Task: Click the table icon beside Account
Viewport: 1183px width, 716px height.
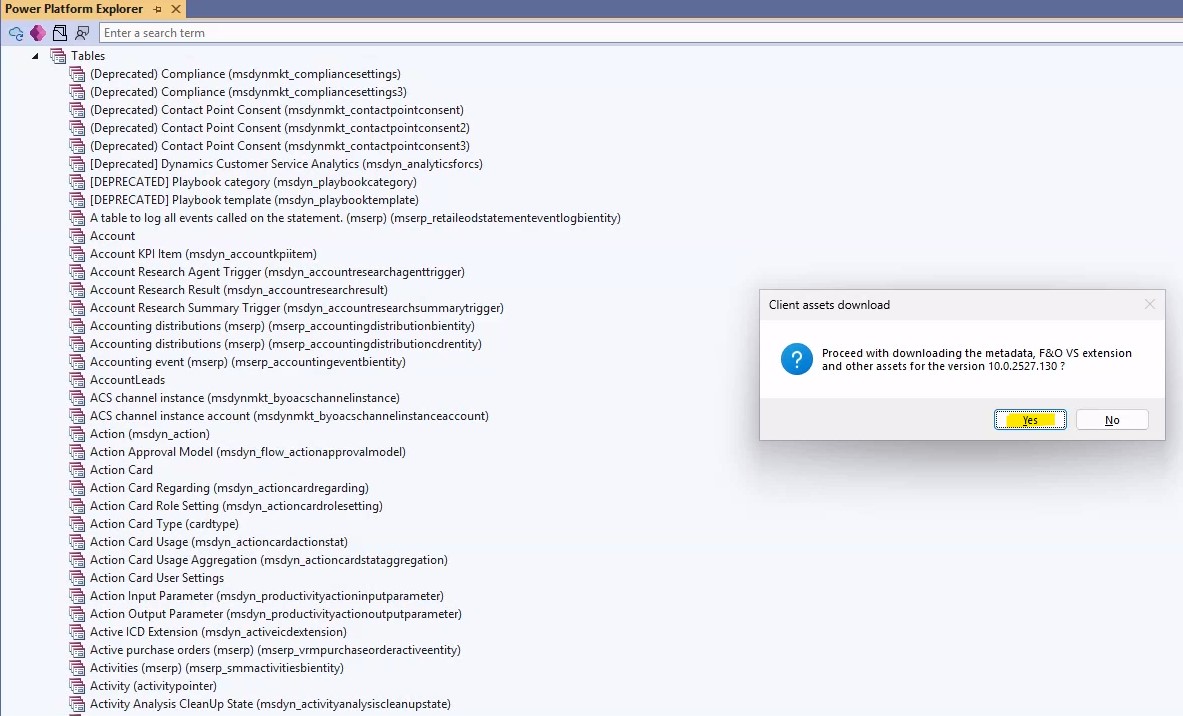Action: (x=77, y=236)
